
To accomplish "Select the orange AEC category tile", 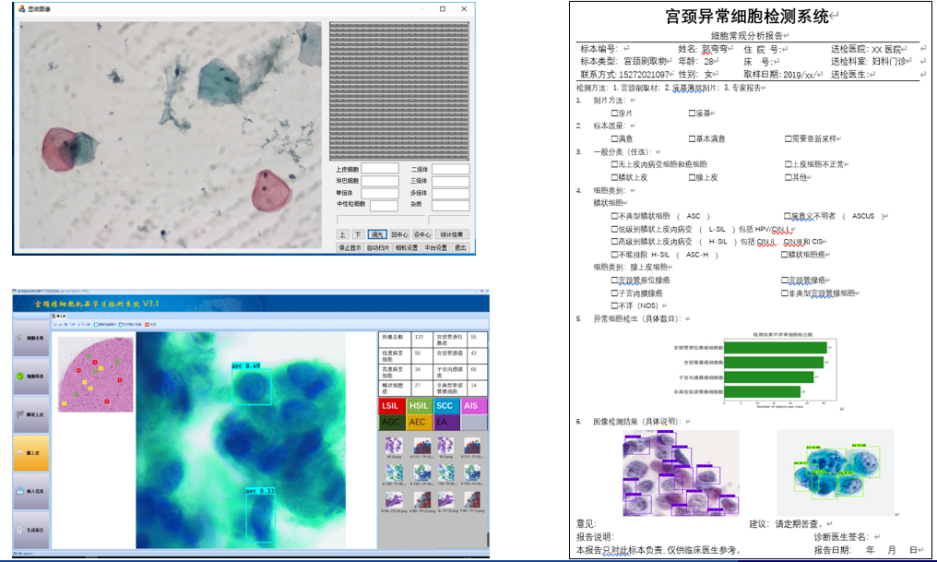I will pyautogui.click(x=420, y=422).
